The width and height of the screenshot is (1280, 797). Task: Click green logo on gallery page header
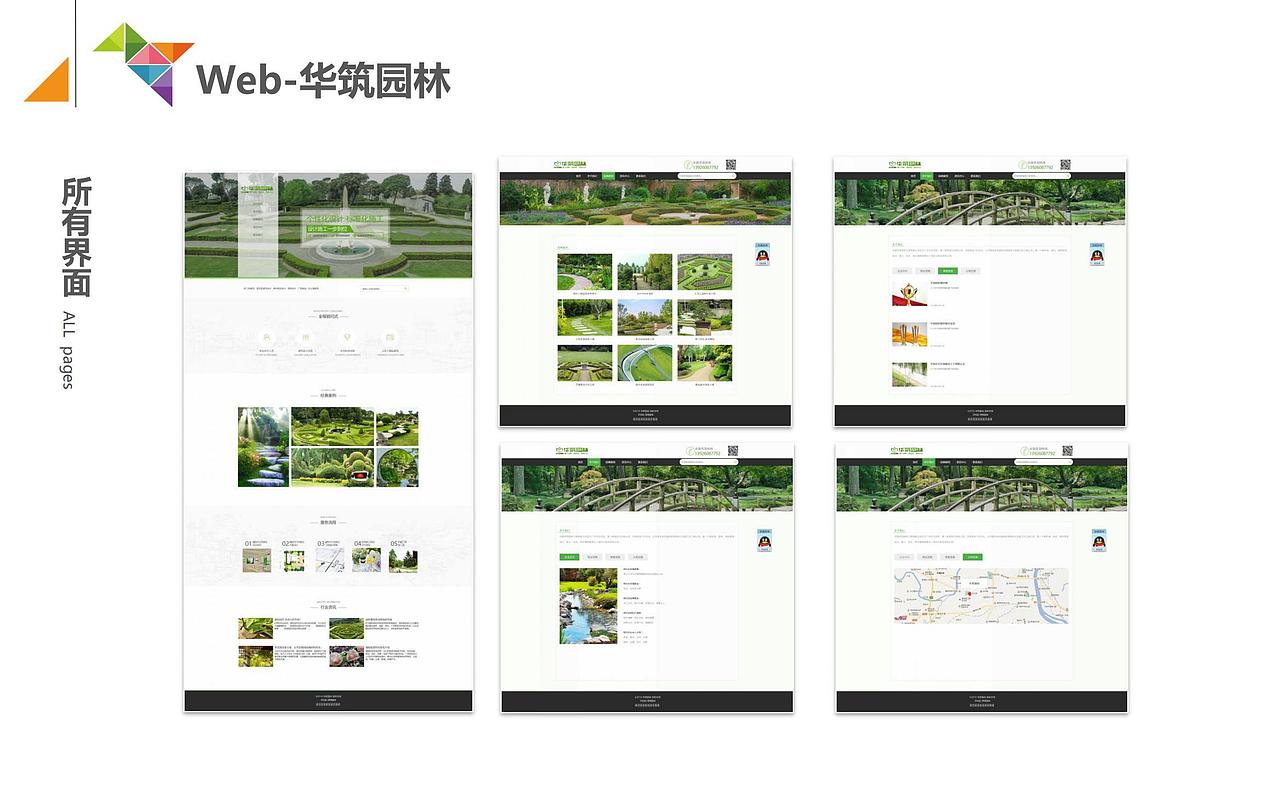(x=570, y=165)
